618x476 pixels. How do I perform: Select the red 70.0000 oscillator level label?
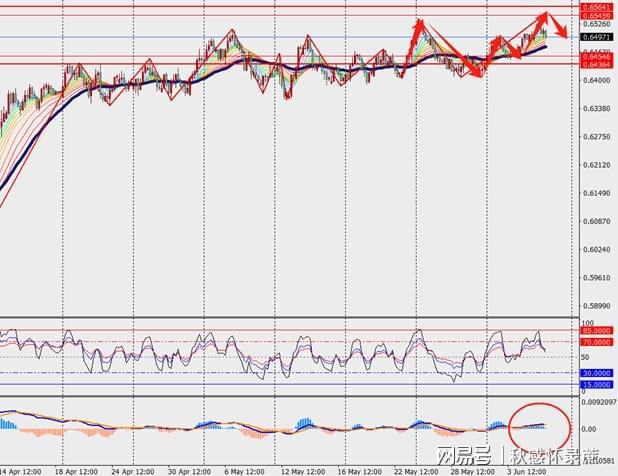(x=597, y=342)
